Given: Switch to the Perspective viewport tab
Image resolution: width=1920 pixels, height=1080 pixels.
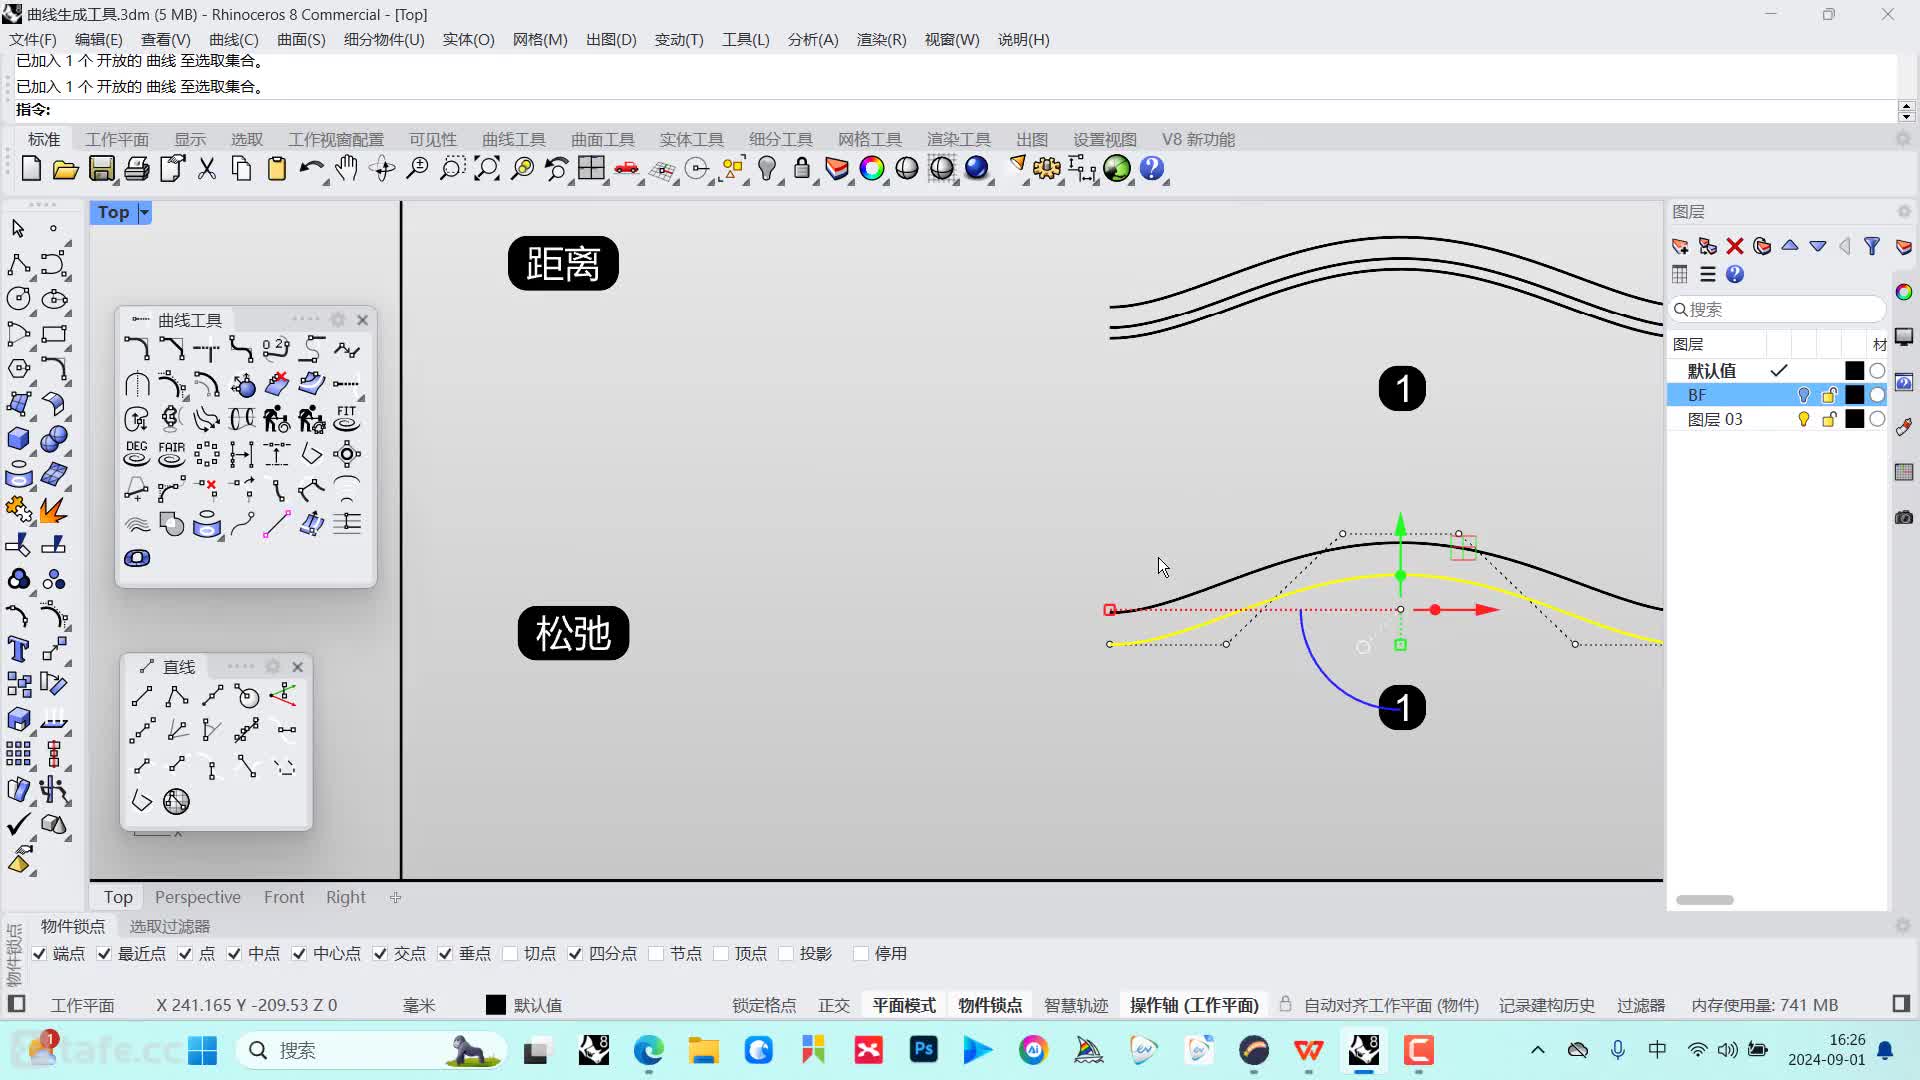Looking at the screenshot, I should tap(198, 897).
